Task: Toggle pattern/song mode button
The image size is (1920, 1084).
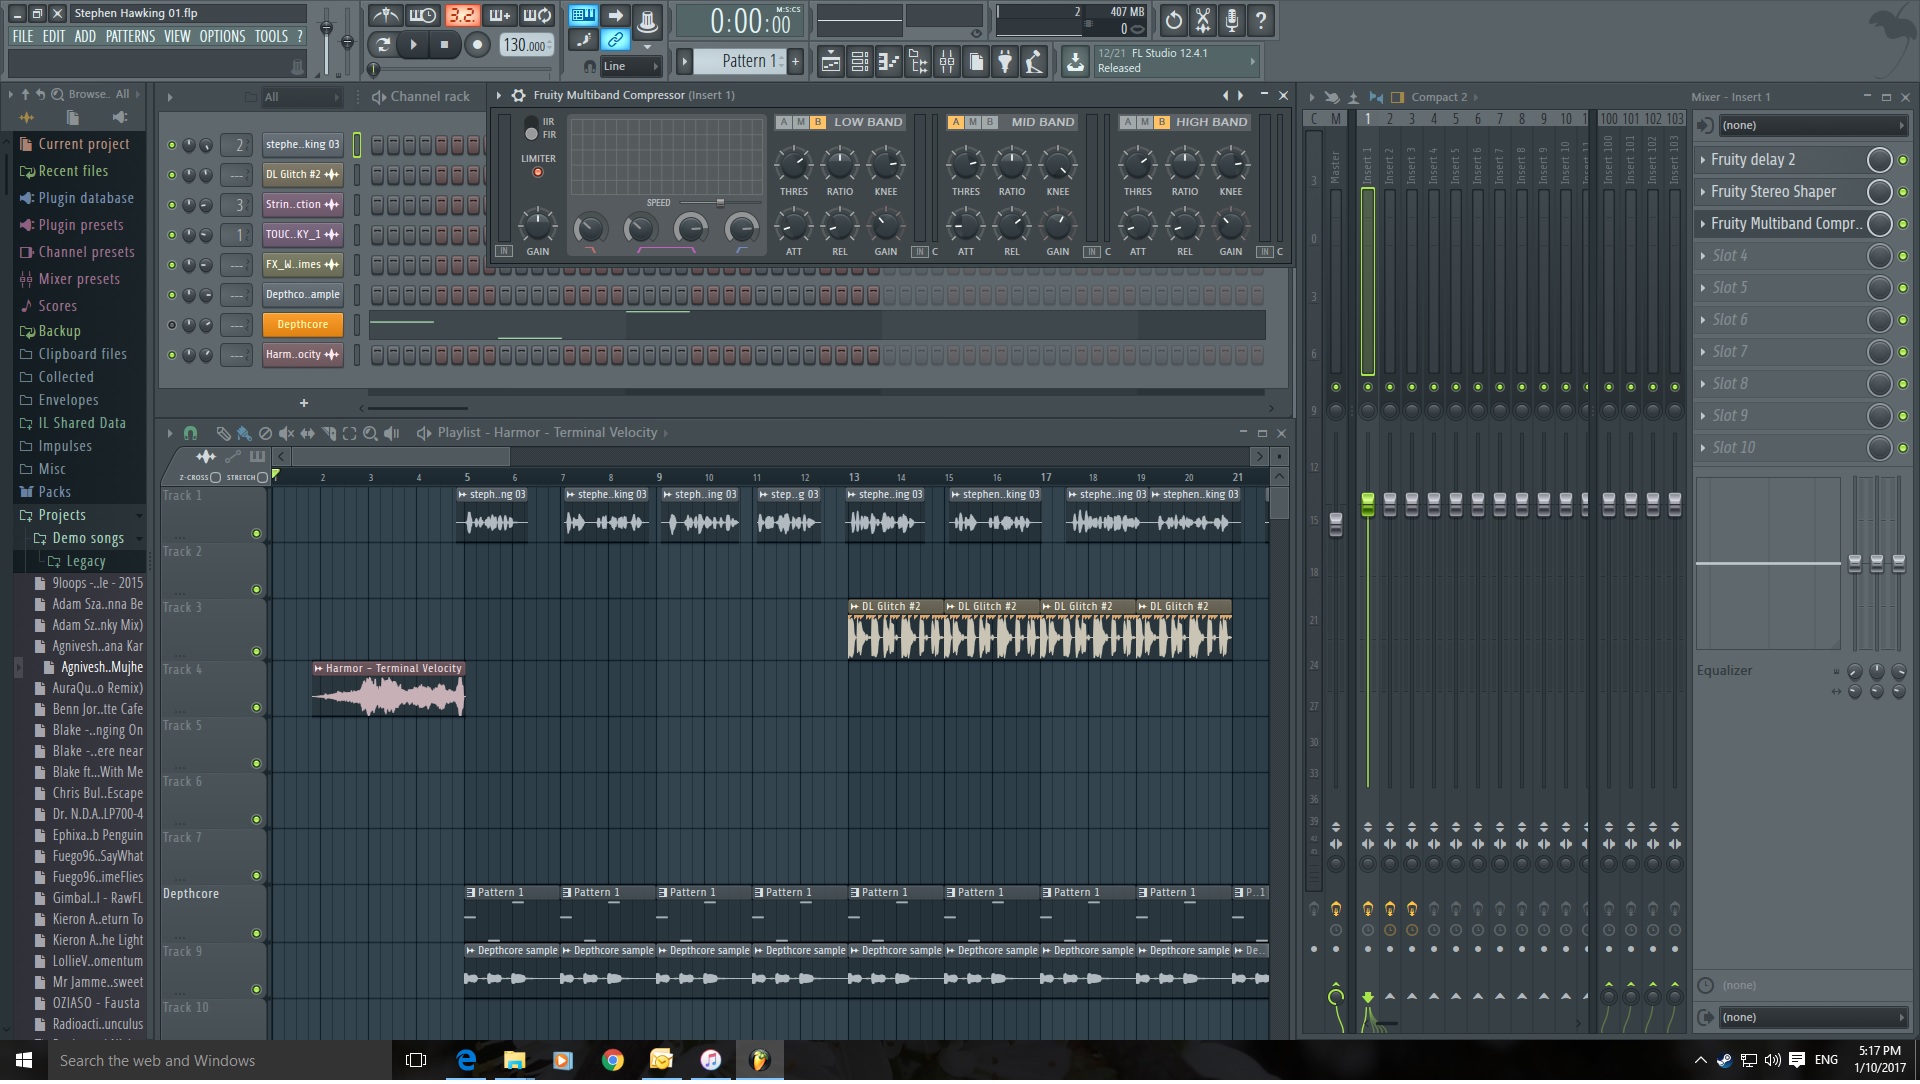Action: [x=382, y=44]
